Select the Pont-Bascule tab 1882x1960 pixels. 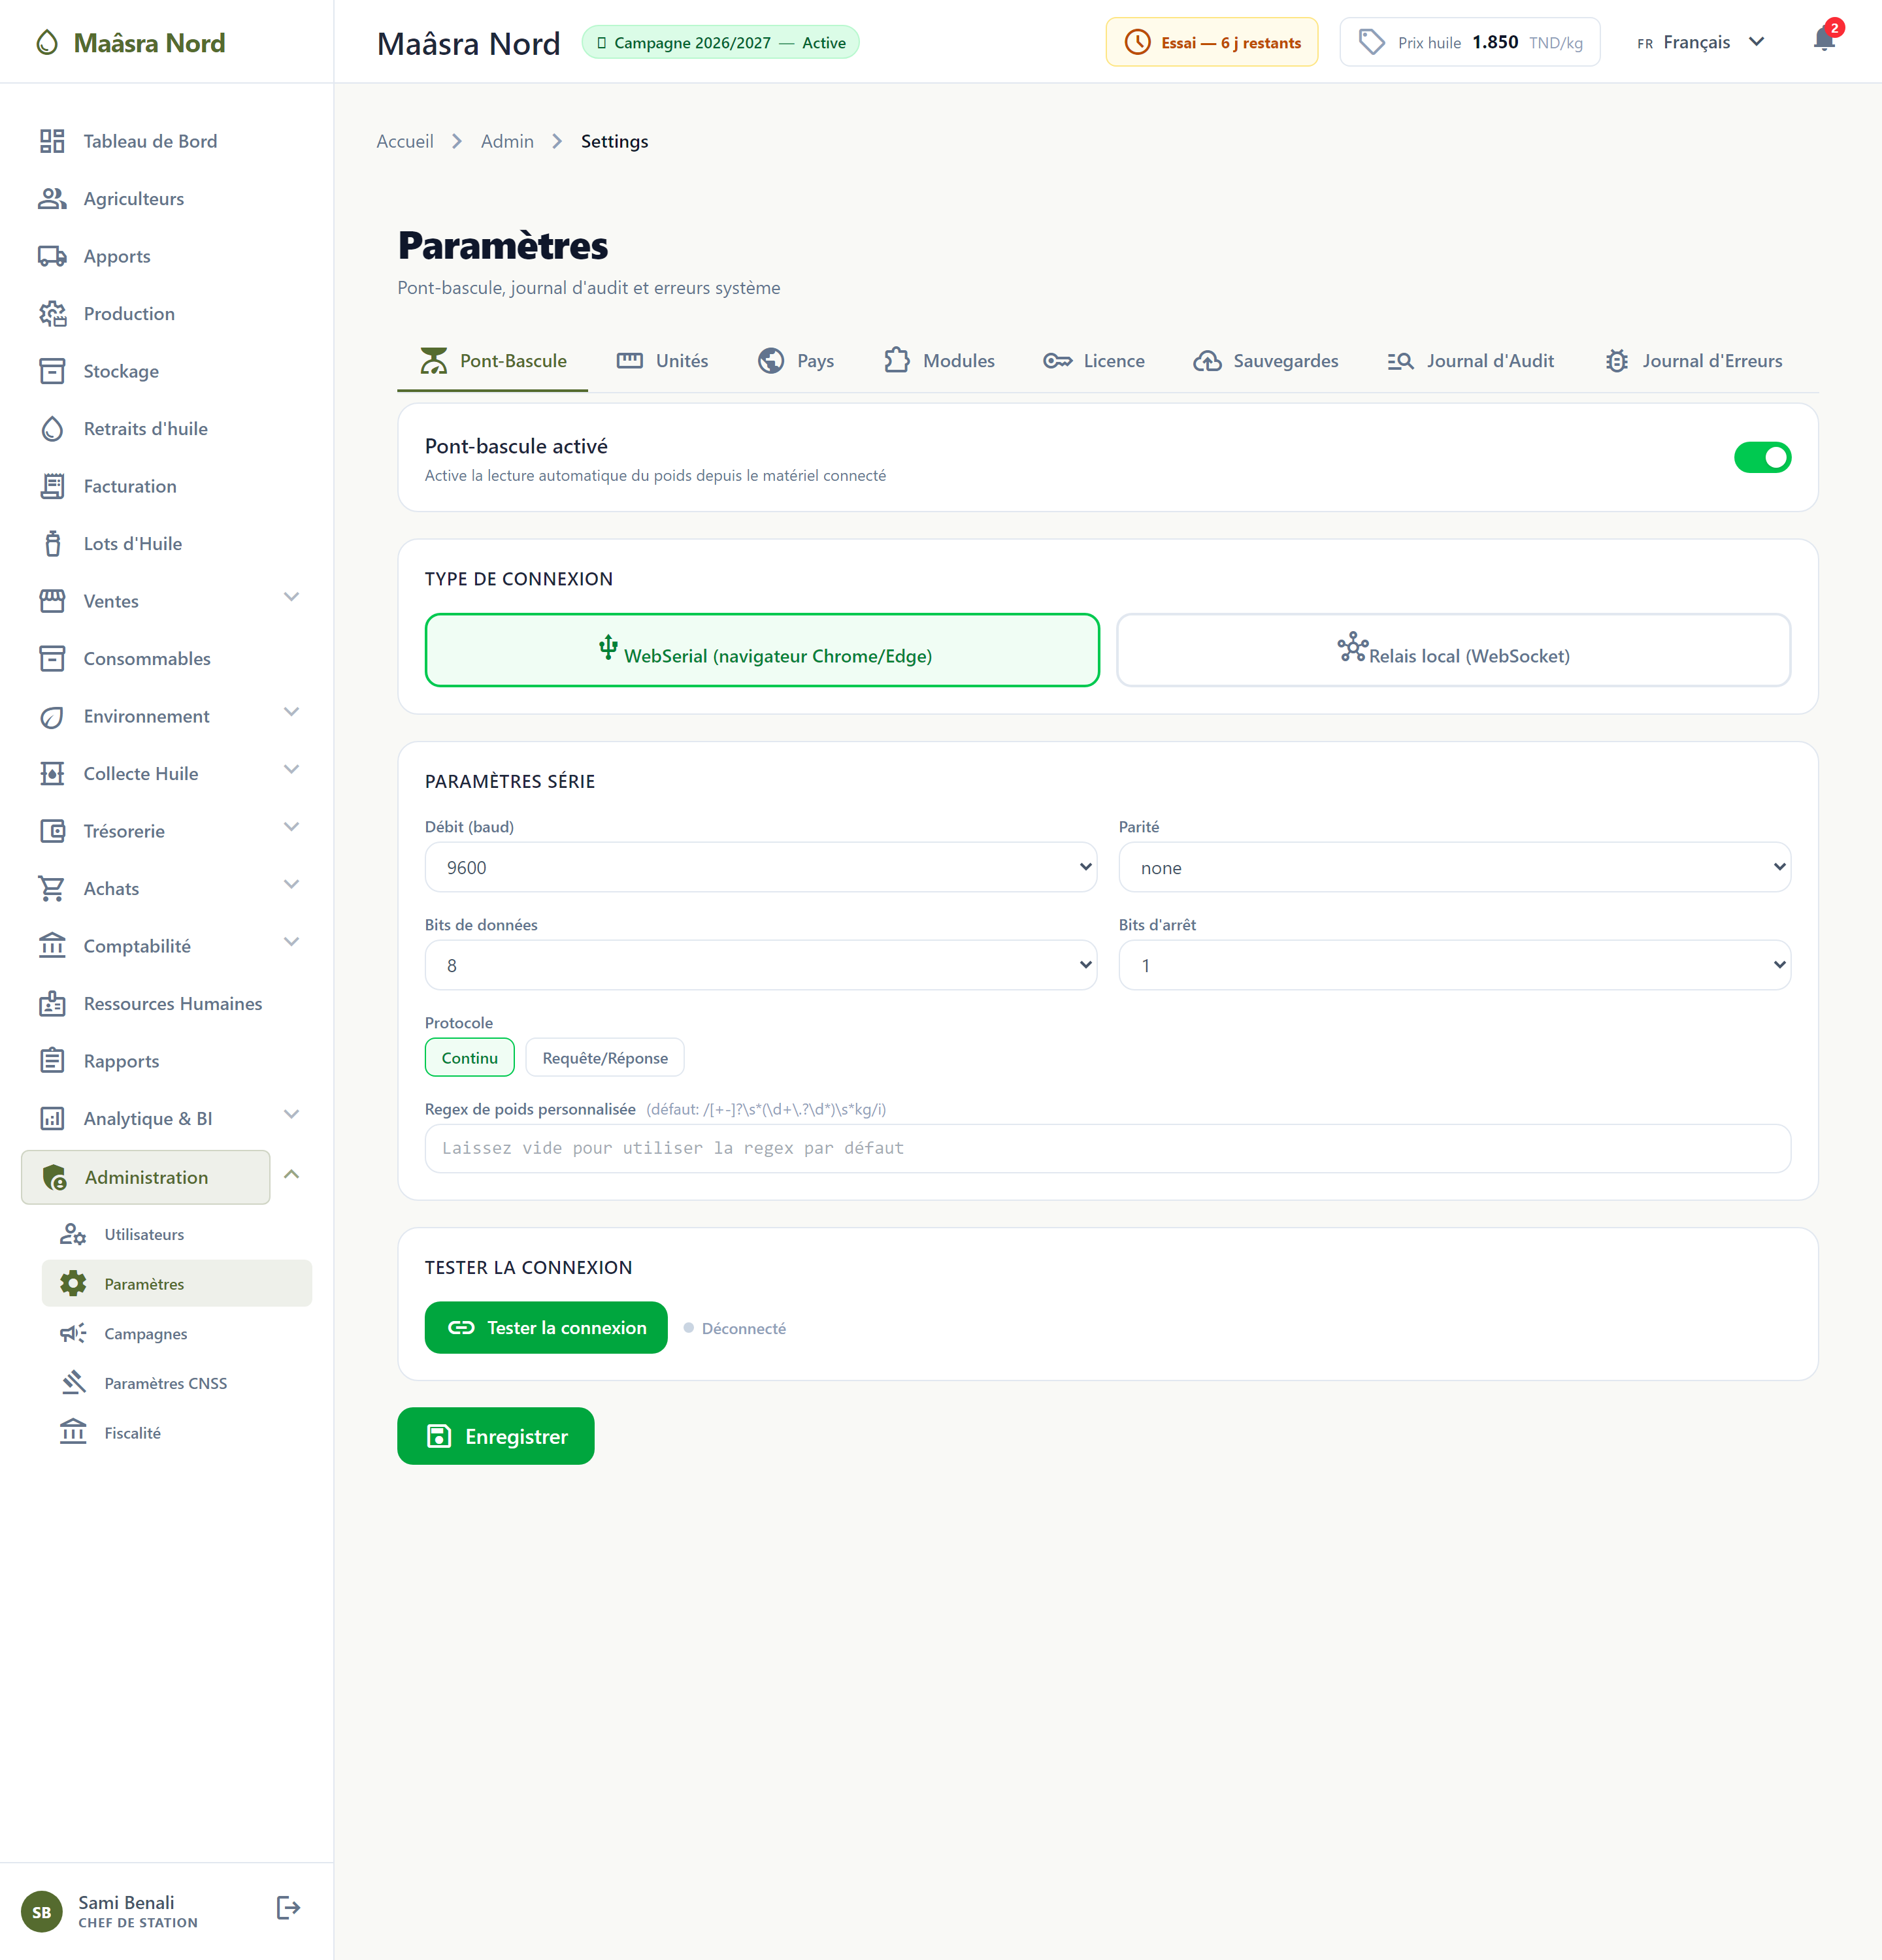[x=493, y=361]
